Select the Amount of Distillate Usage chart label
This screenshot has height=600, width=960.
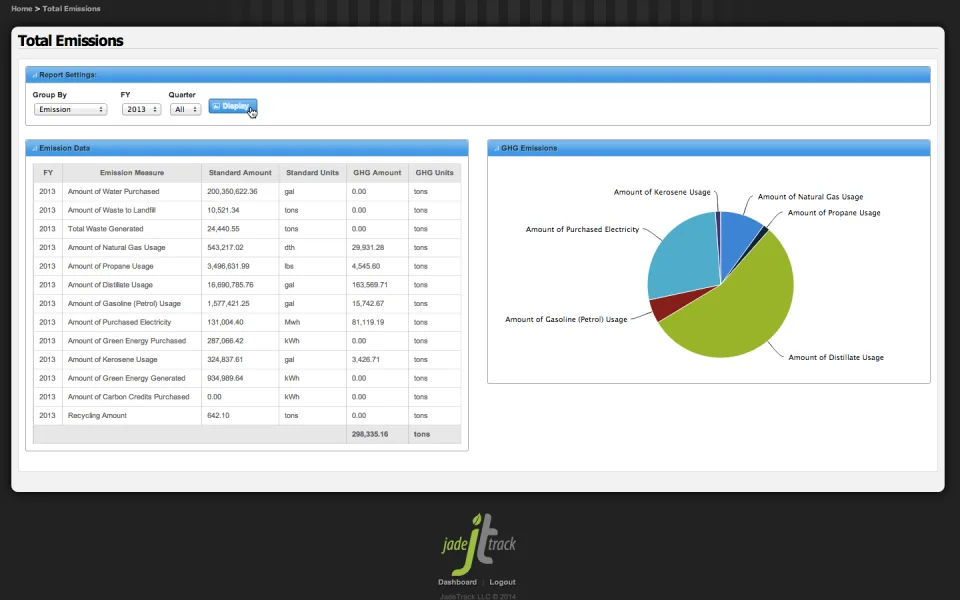pyautogui.click(x=836, y=358)
